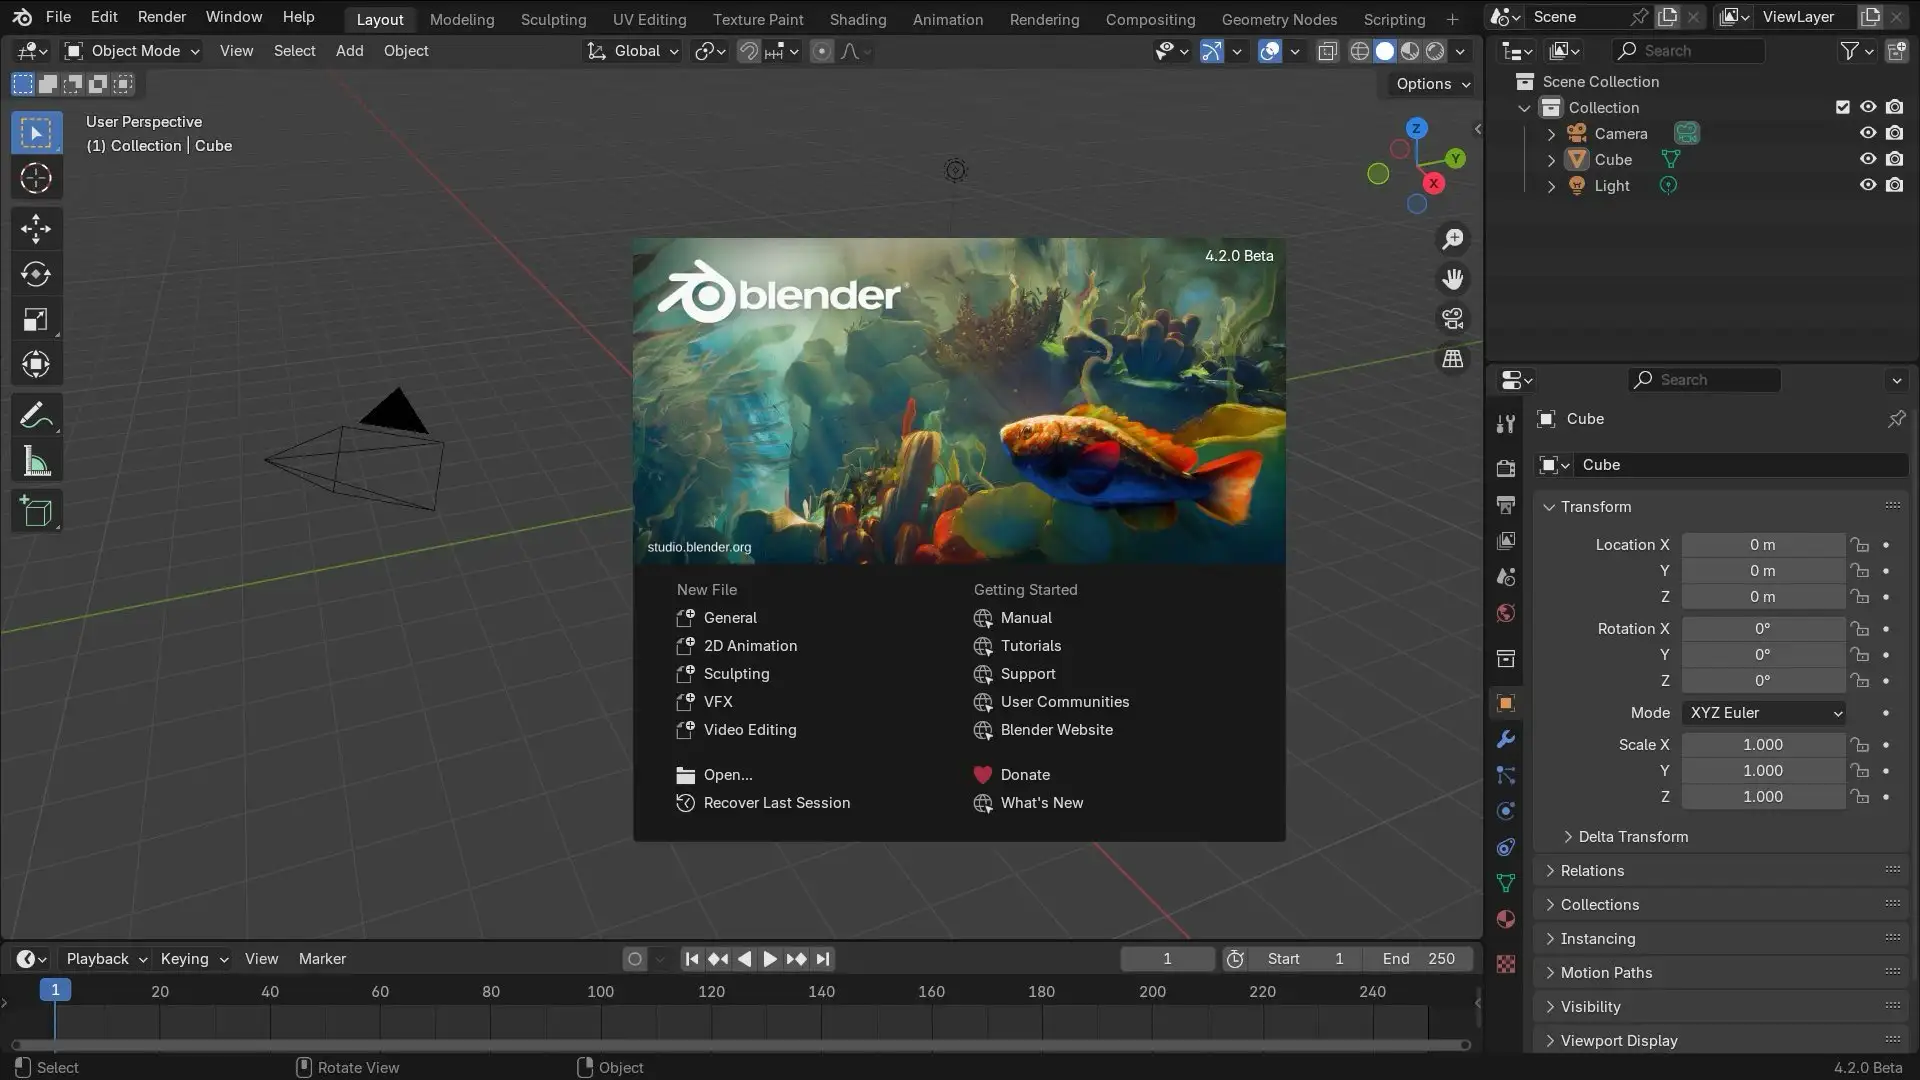Open the Object Mode dropdown
1920x1080 pixels.
point(130,50)
